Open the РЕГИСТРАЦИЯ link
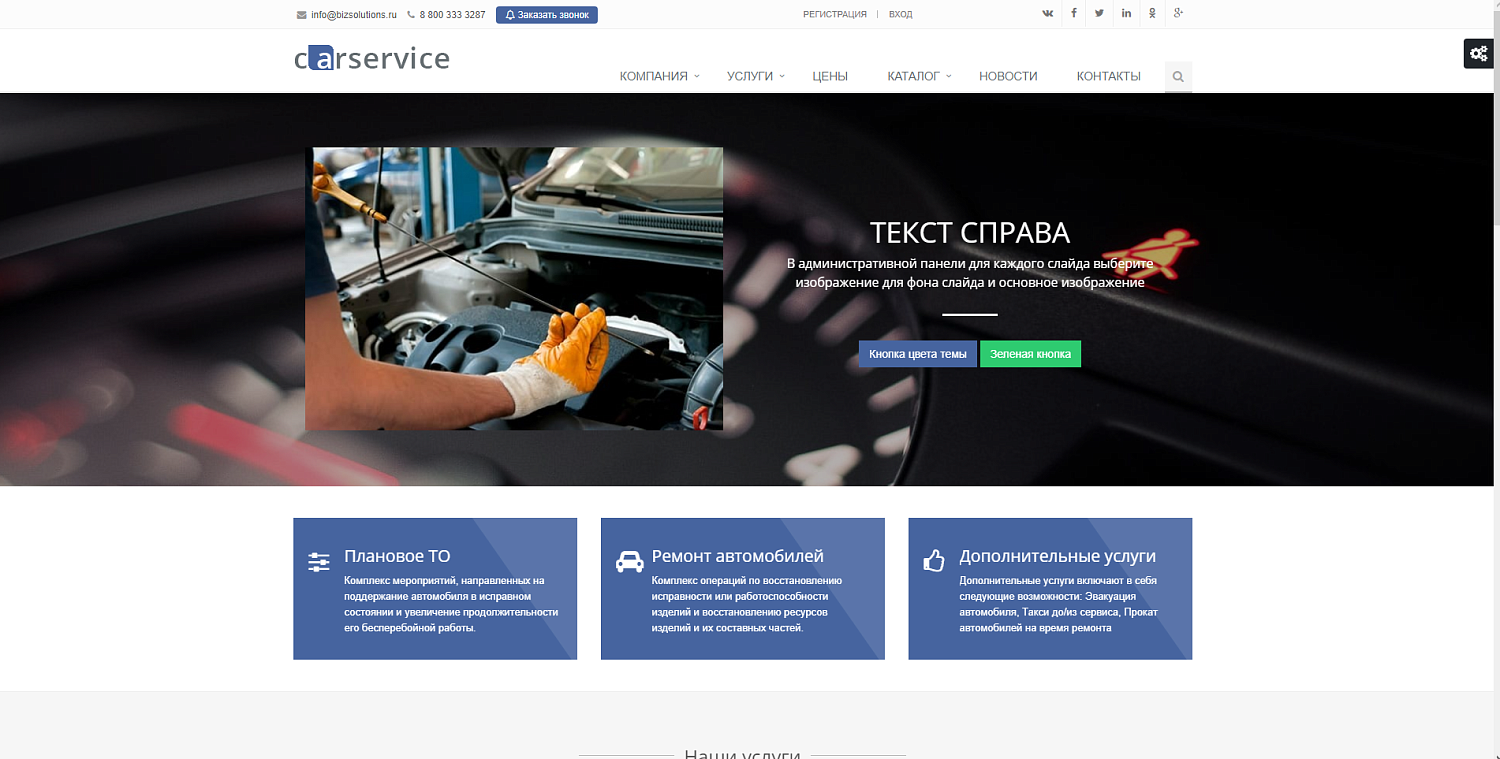1500x759 pixels. click(836, 14)
